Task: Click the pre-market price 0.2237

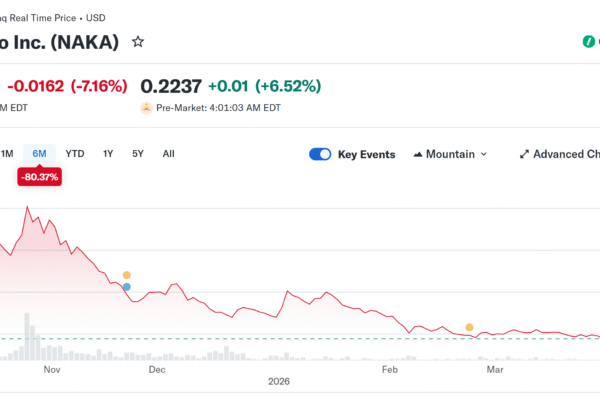Action: (x=171, y=86)
